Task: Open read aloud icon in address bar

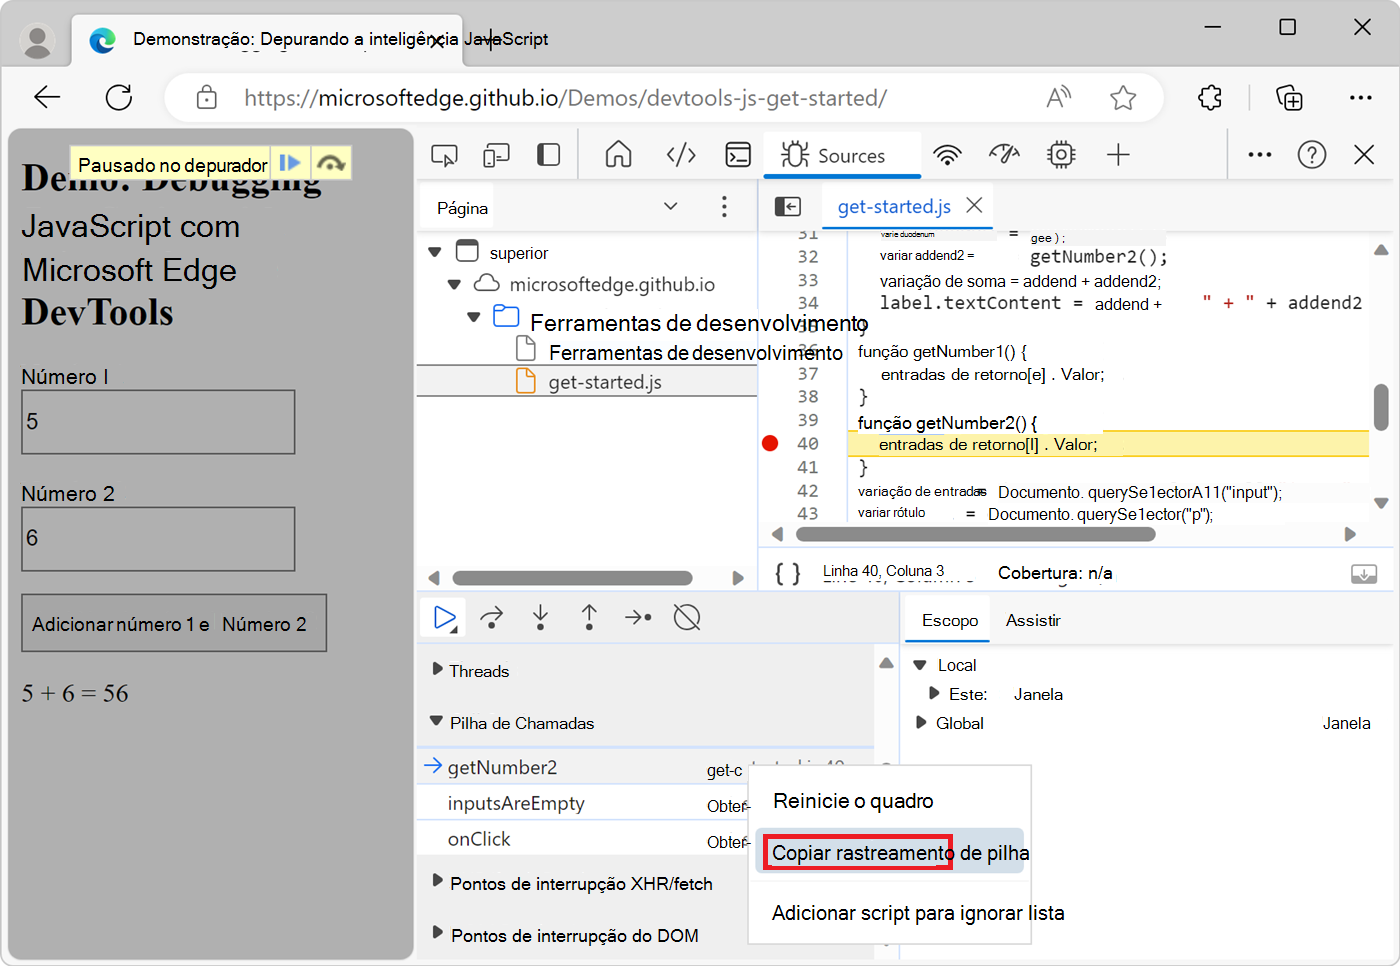Action: click(x=1059, y=97)
